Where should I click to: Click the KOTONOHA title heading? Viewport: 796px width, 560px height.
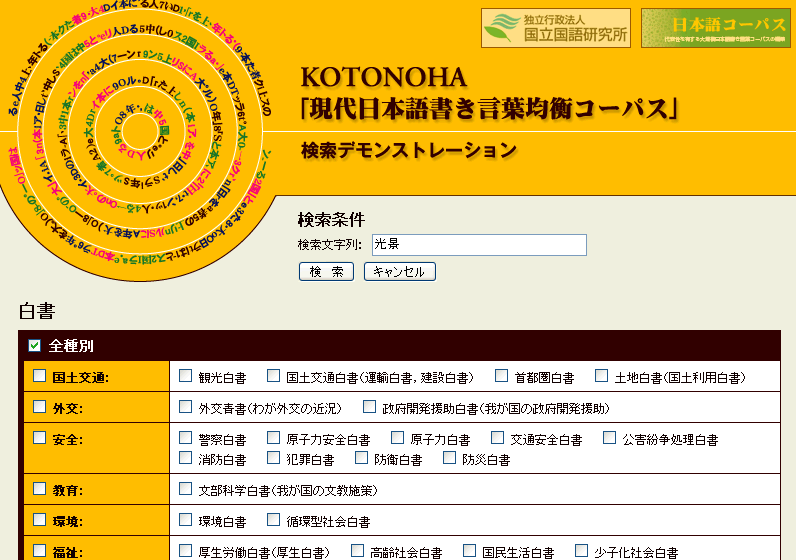(x=384, y=78)
